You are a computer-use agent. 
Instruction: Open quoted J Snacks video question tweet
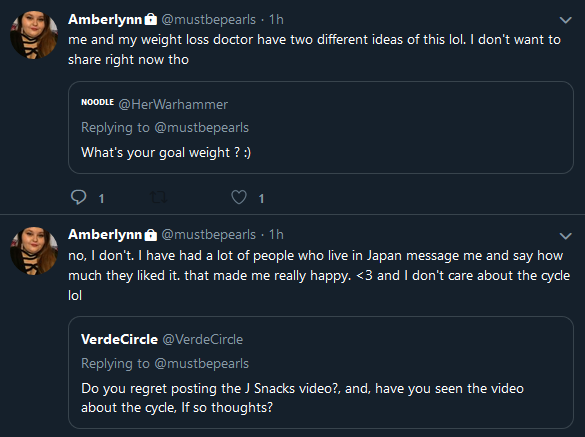pyautogui.click(x=321, y=372)
